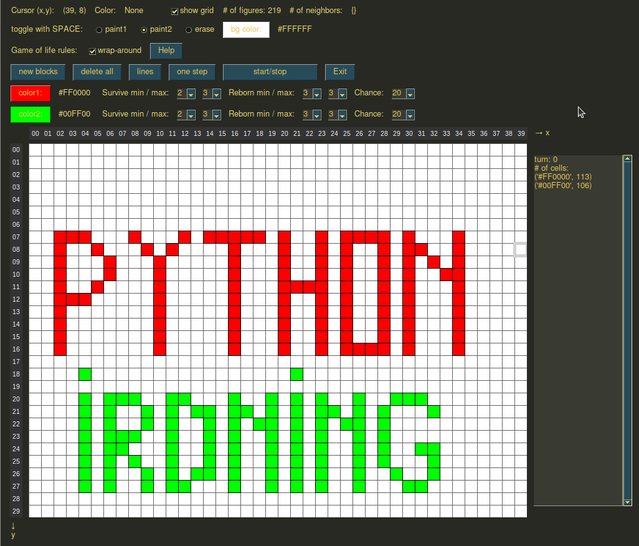639x546 pixels.
Task: Open color1 Reborn min dropdown
Action: (x=317, y=94)
